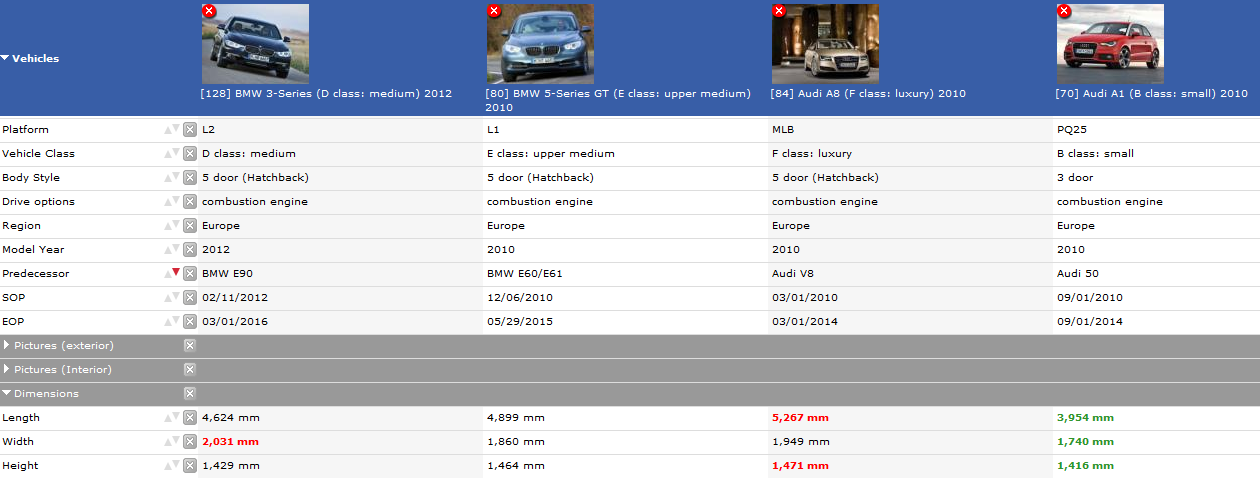Expand the Pictures (exterior) section
This screenshot has width=1260, height=478.
tap(7, 345)
